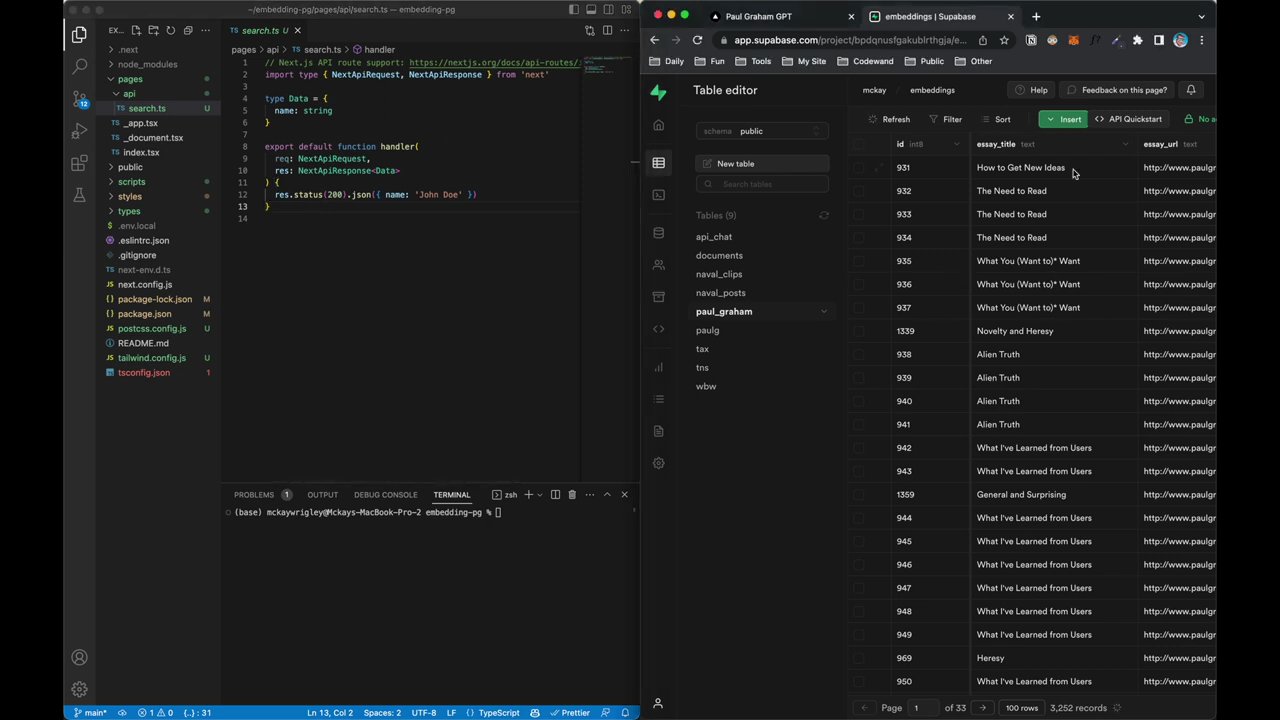Image resolution: width=1280 pixels, height=720 pixels.
Task: Close the terminal panel
Action: click(624, 494)
